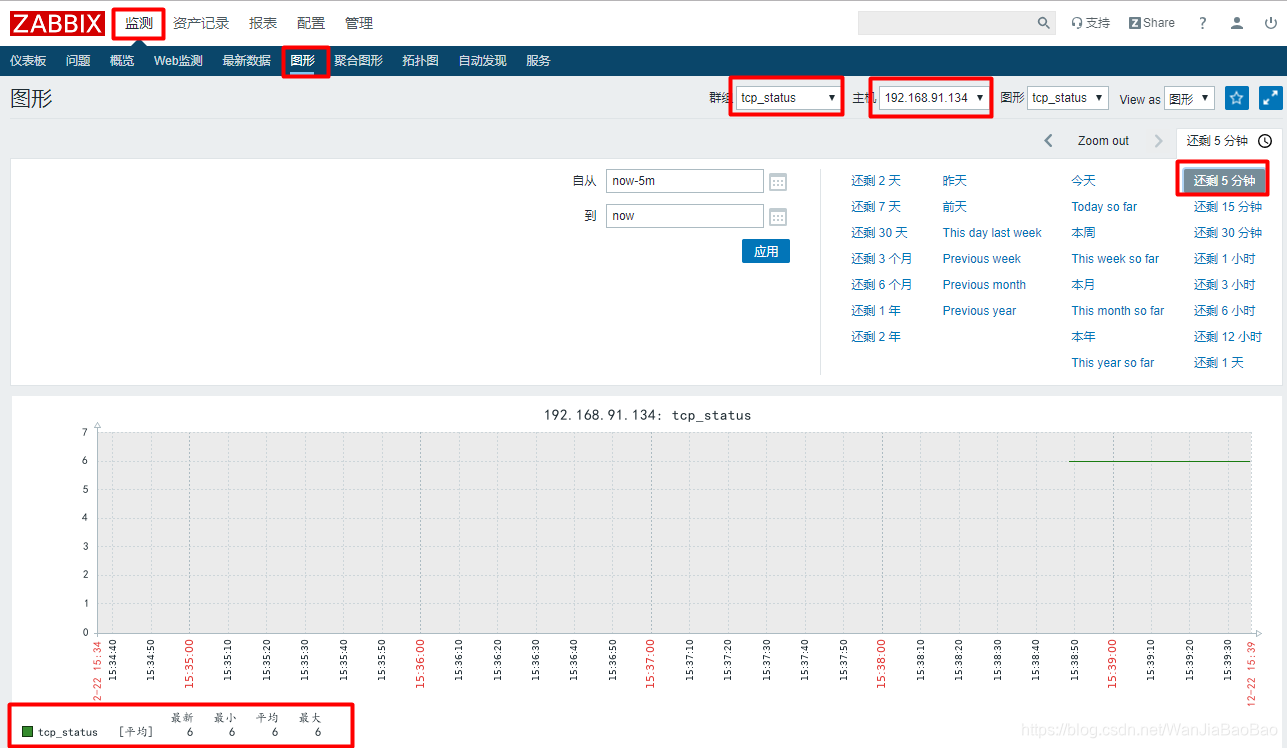Select 今天 range
Image resolution: width=1287 pixels, height=748 pixels.
pos(1084,181)
